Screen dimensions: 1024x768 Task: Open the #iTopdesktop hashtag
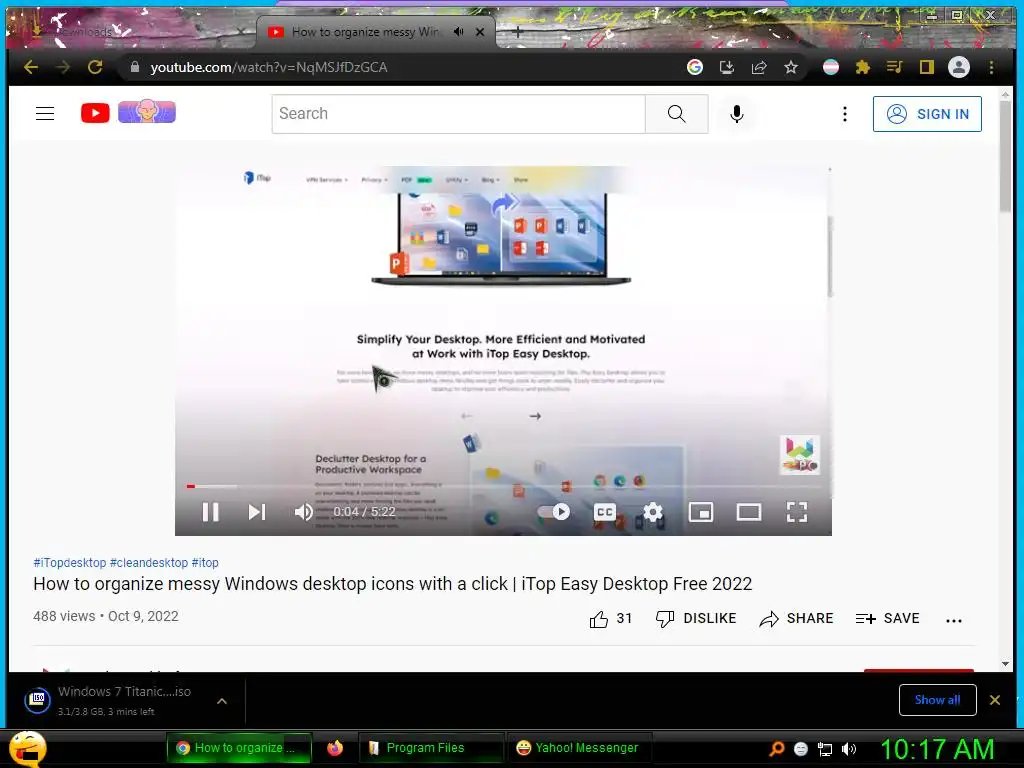click(x=70, y=562)
